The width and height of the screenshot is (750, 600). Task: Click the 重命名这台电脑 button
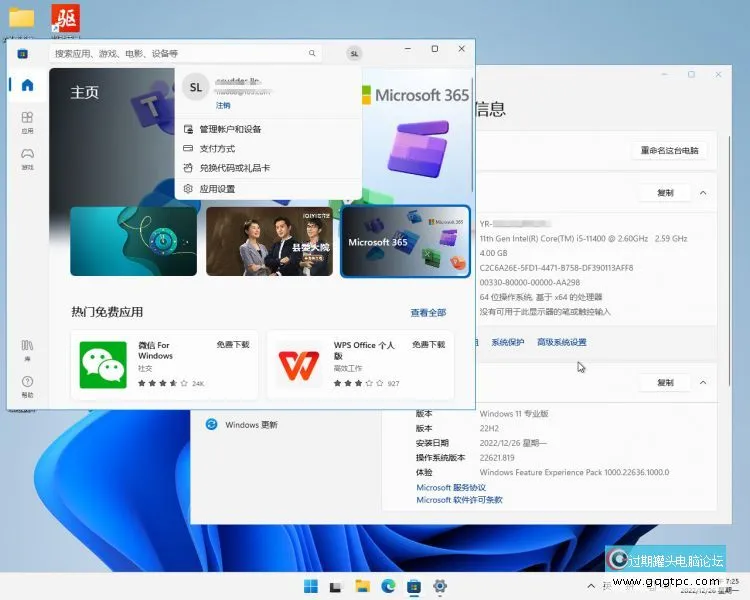pos(669,151)
